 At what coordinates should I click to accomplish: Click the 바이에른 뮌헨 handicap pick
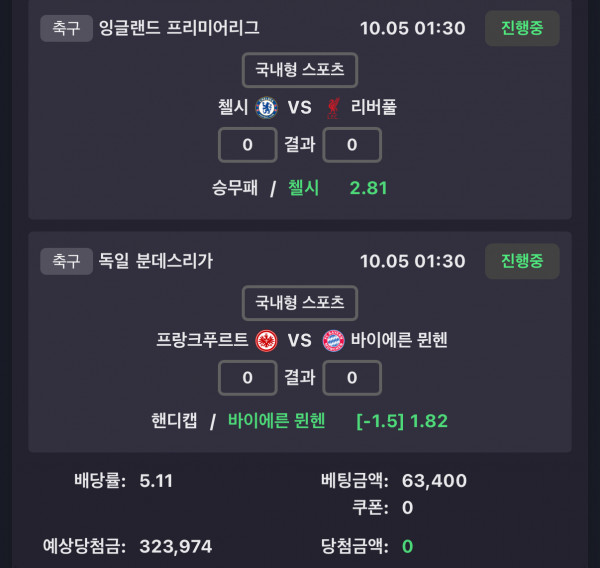click(x=277, y=420)
